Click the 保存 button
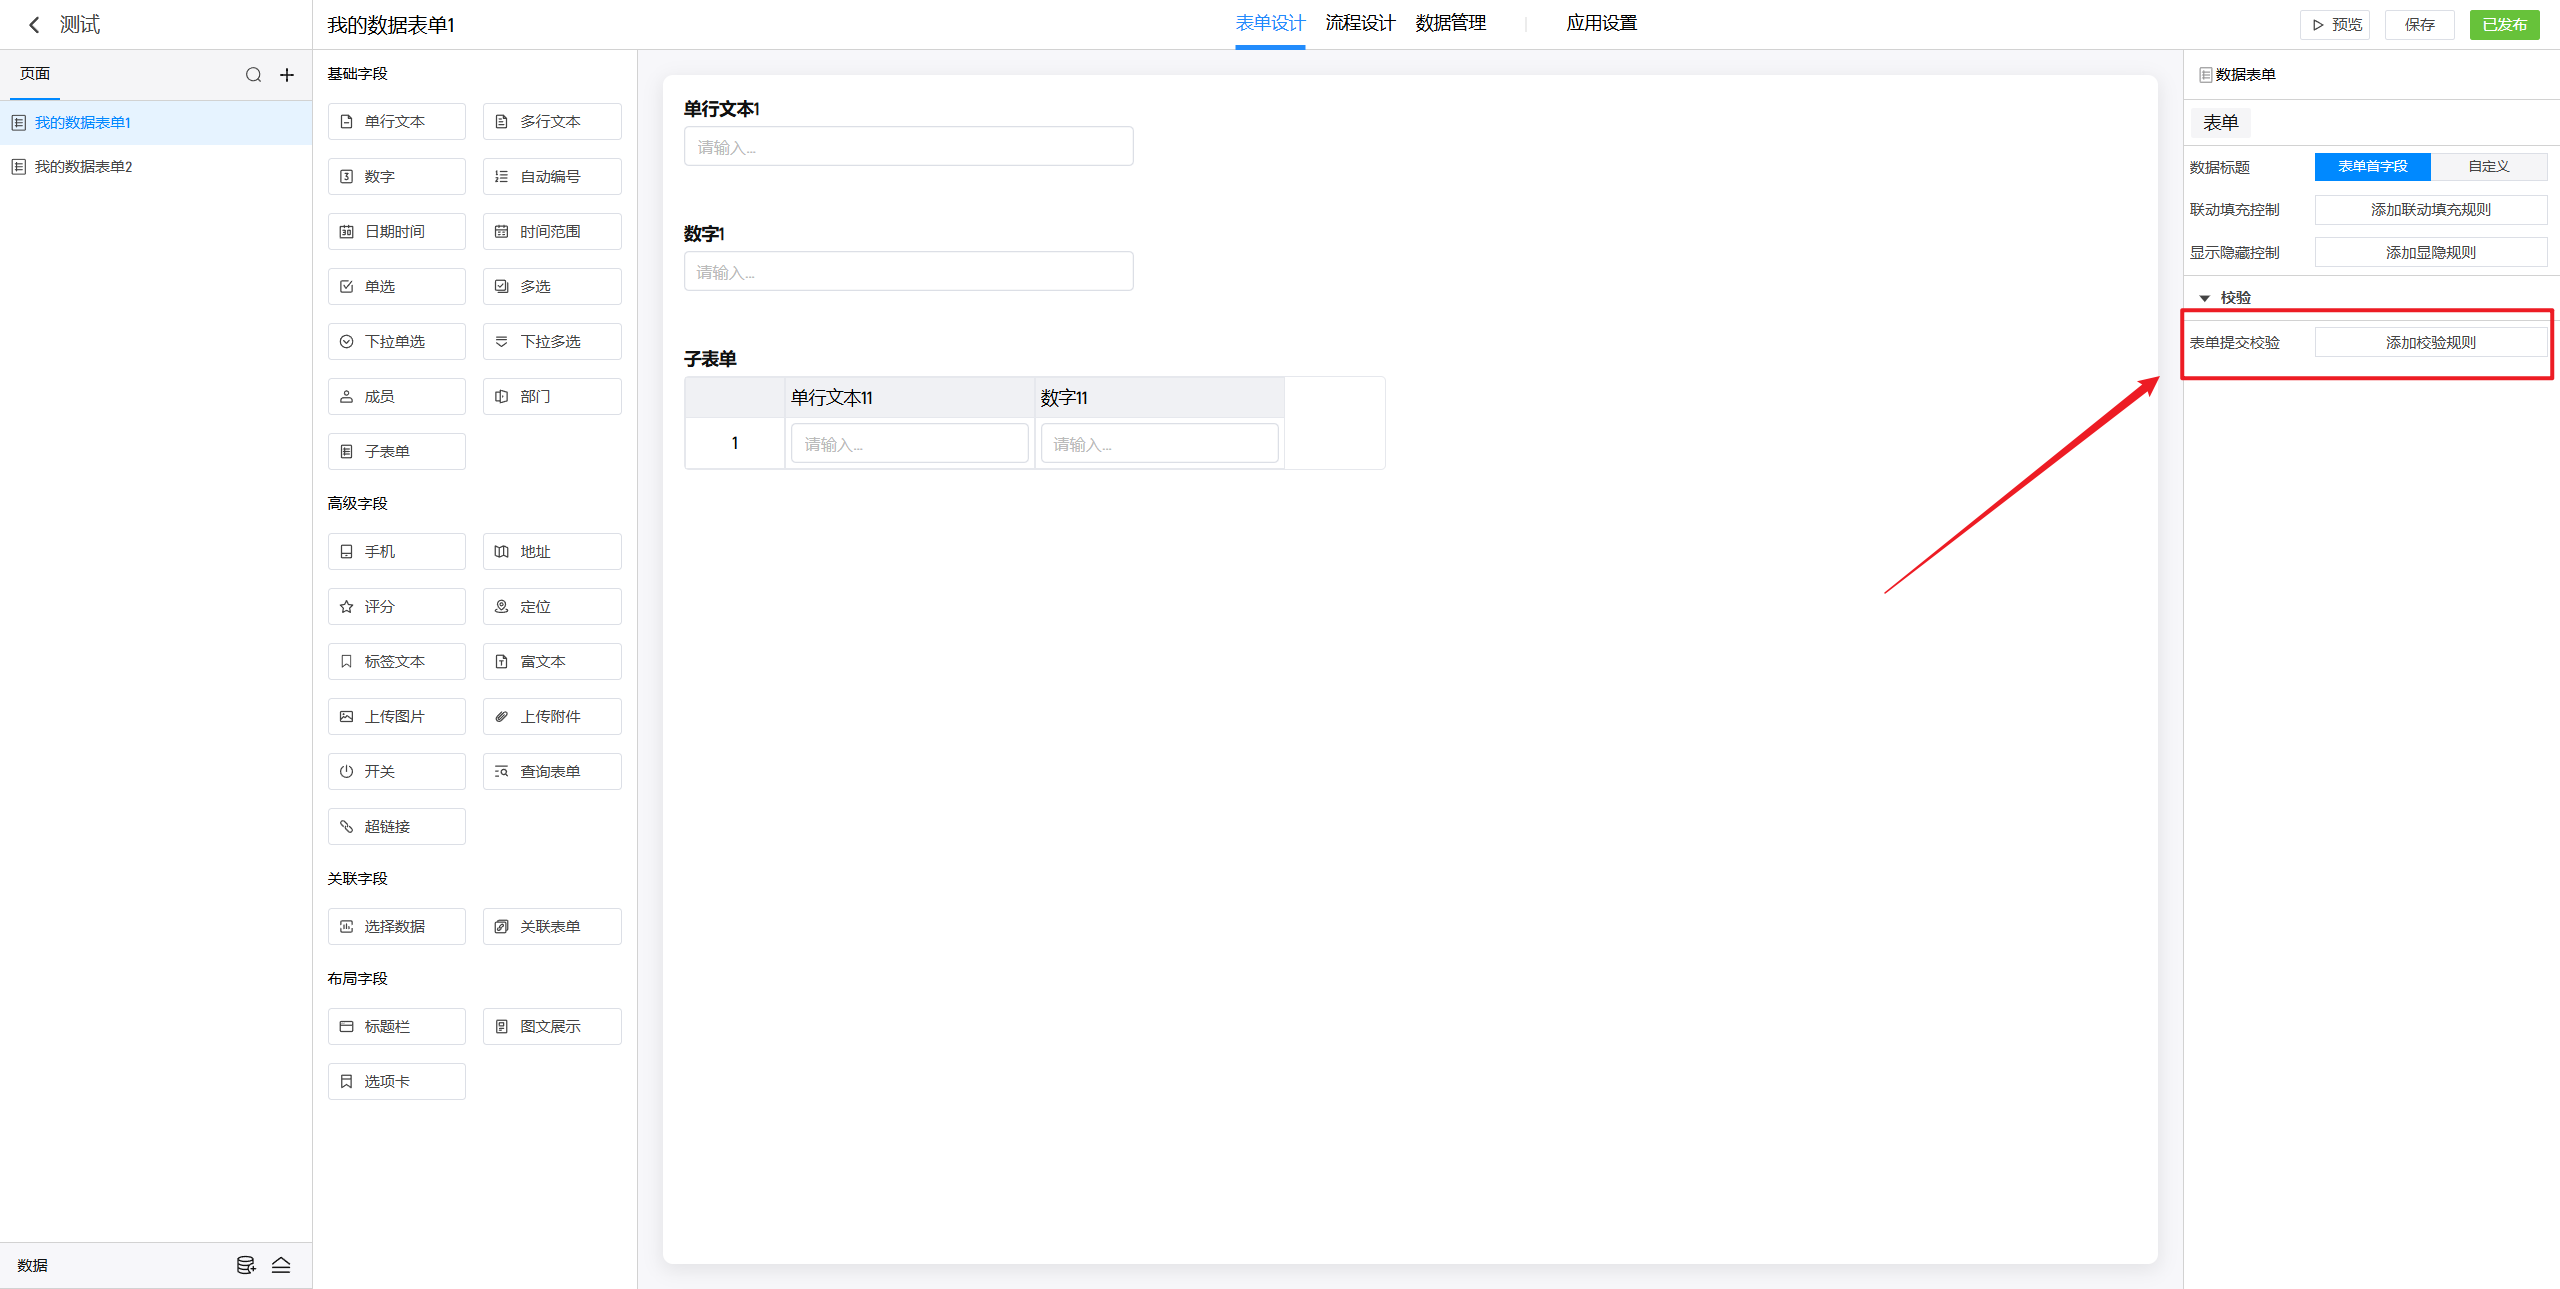This screenshot has width=2560, height=1289. point(2419,25)
